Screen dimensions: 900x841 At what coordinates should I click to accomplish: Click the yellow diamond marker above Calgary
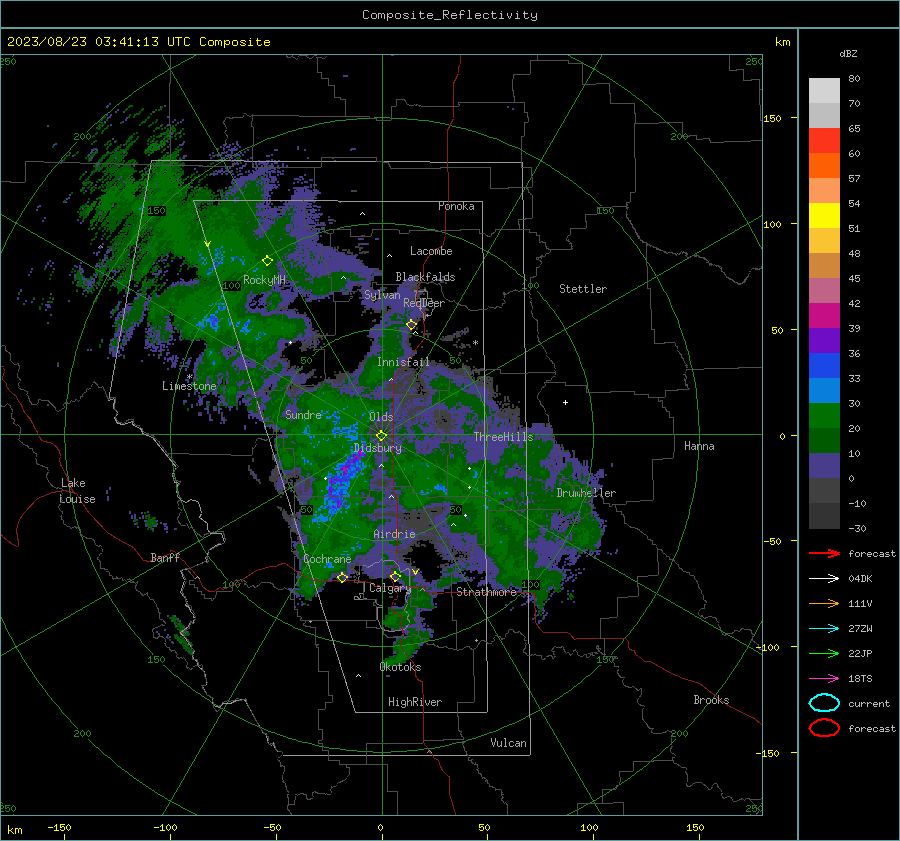click(x=395, y=576)
